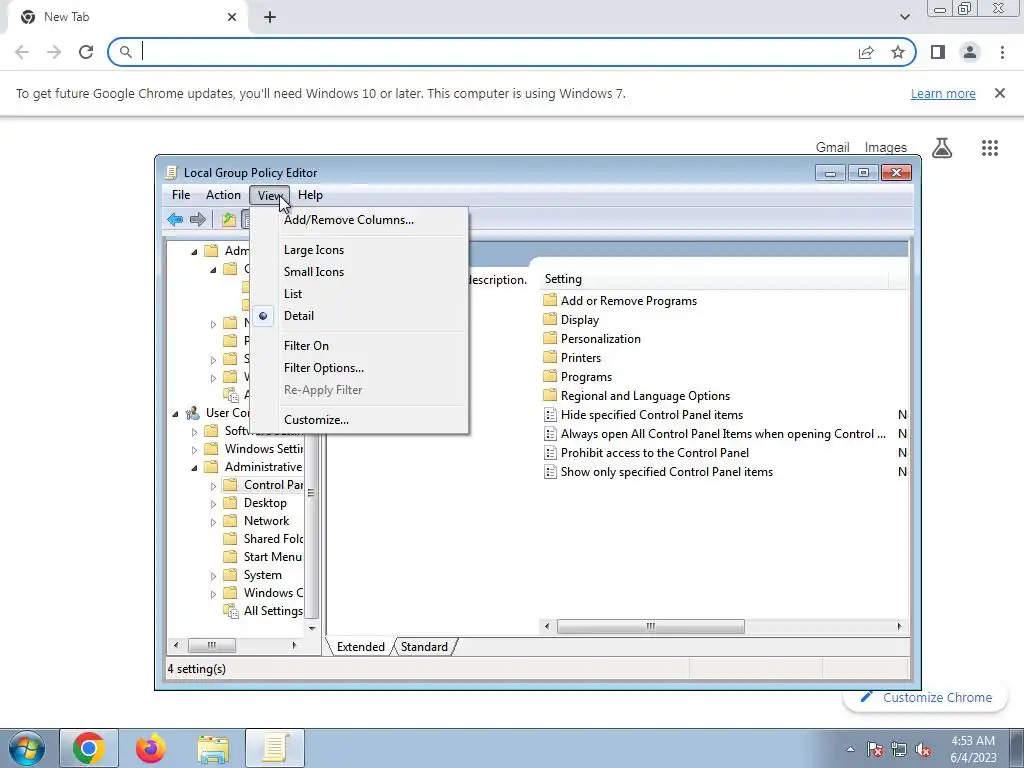Open the Chrome tab search chevron
Viewport: 1024px width, 768px height.
tap(904, 17)
